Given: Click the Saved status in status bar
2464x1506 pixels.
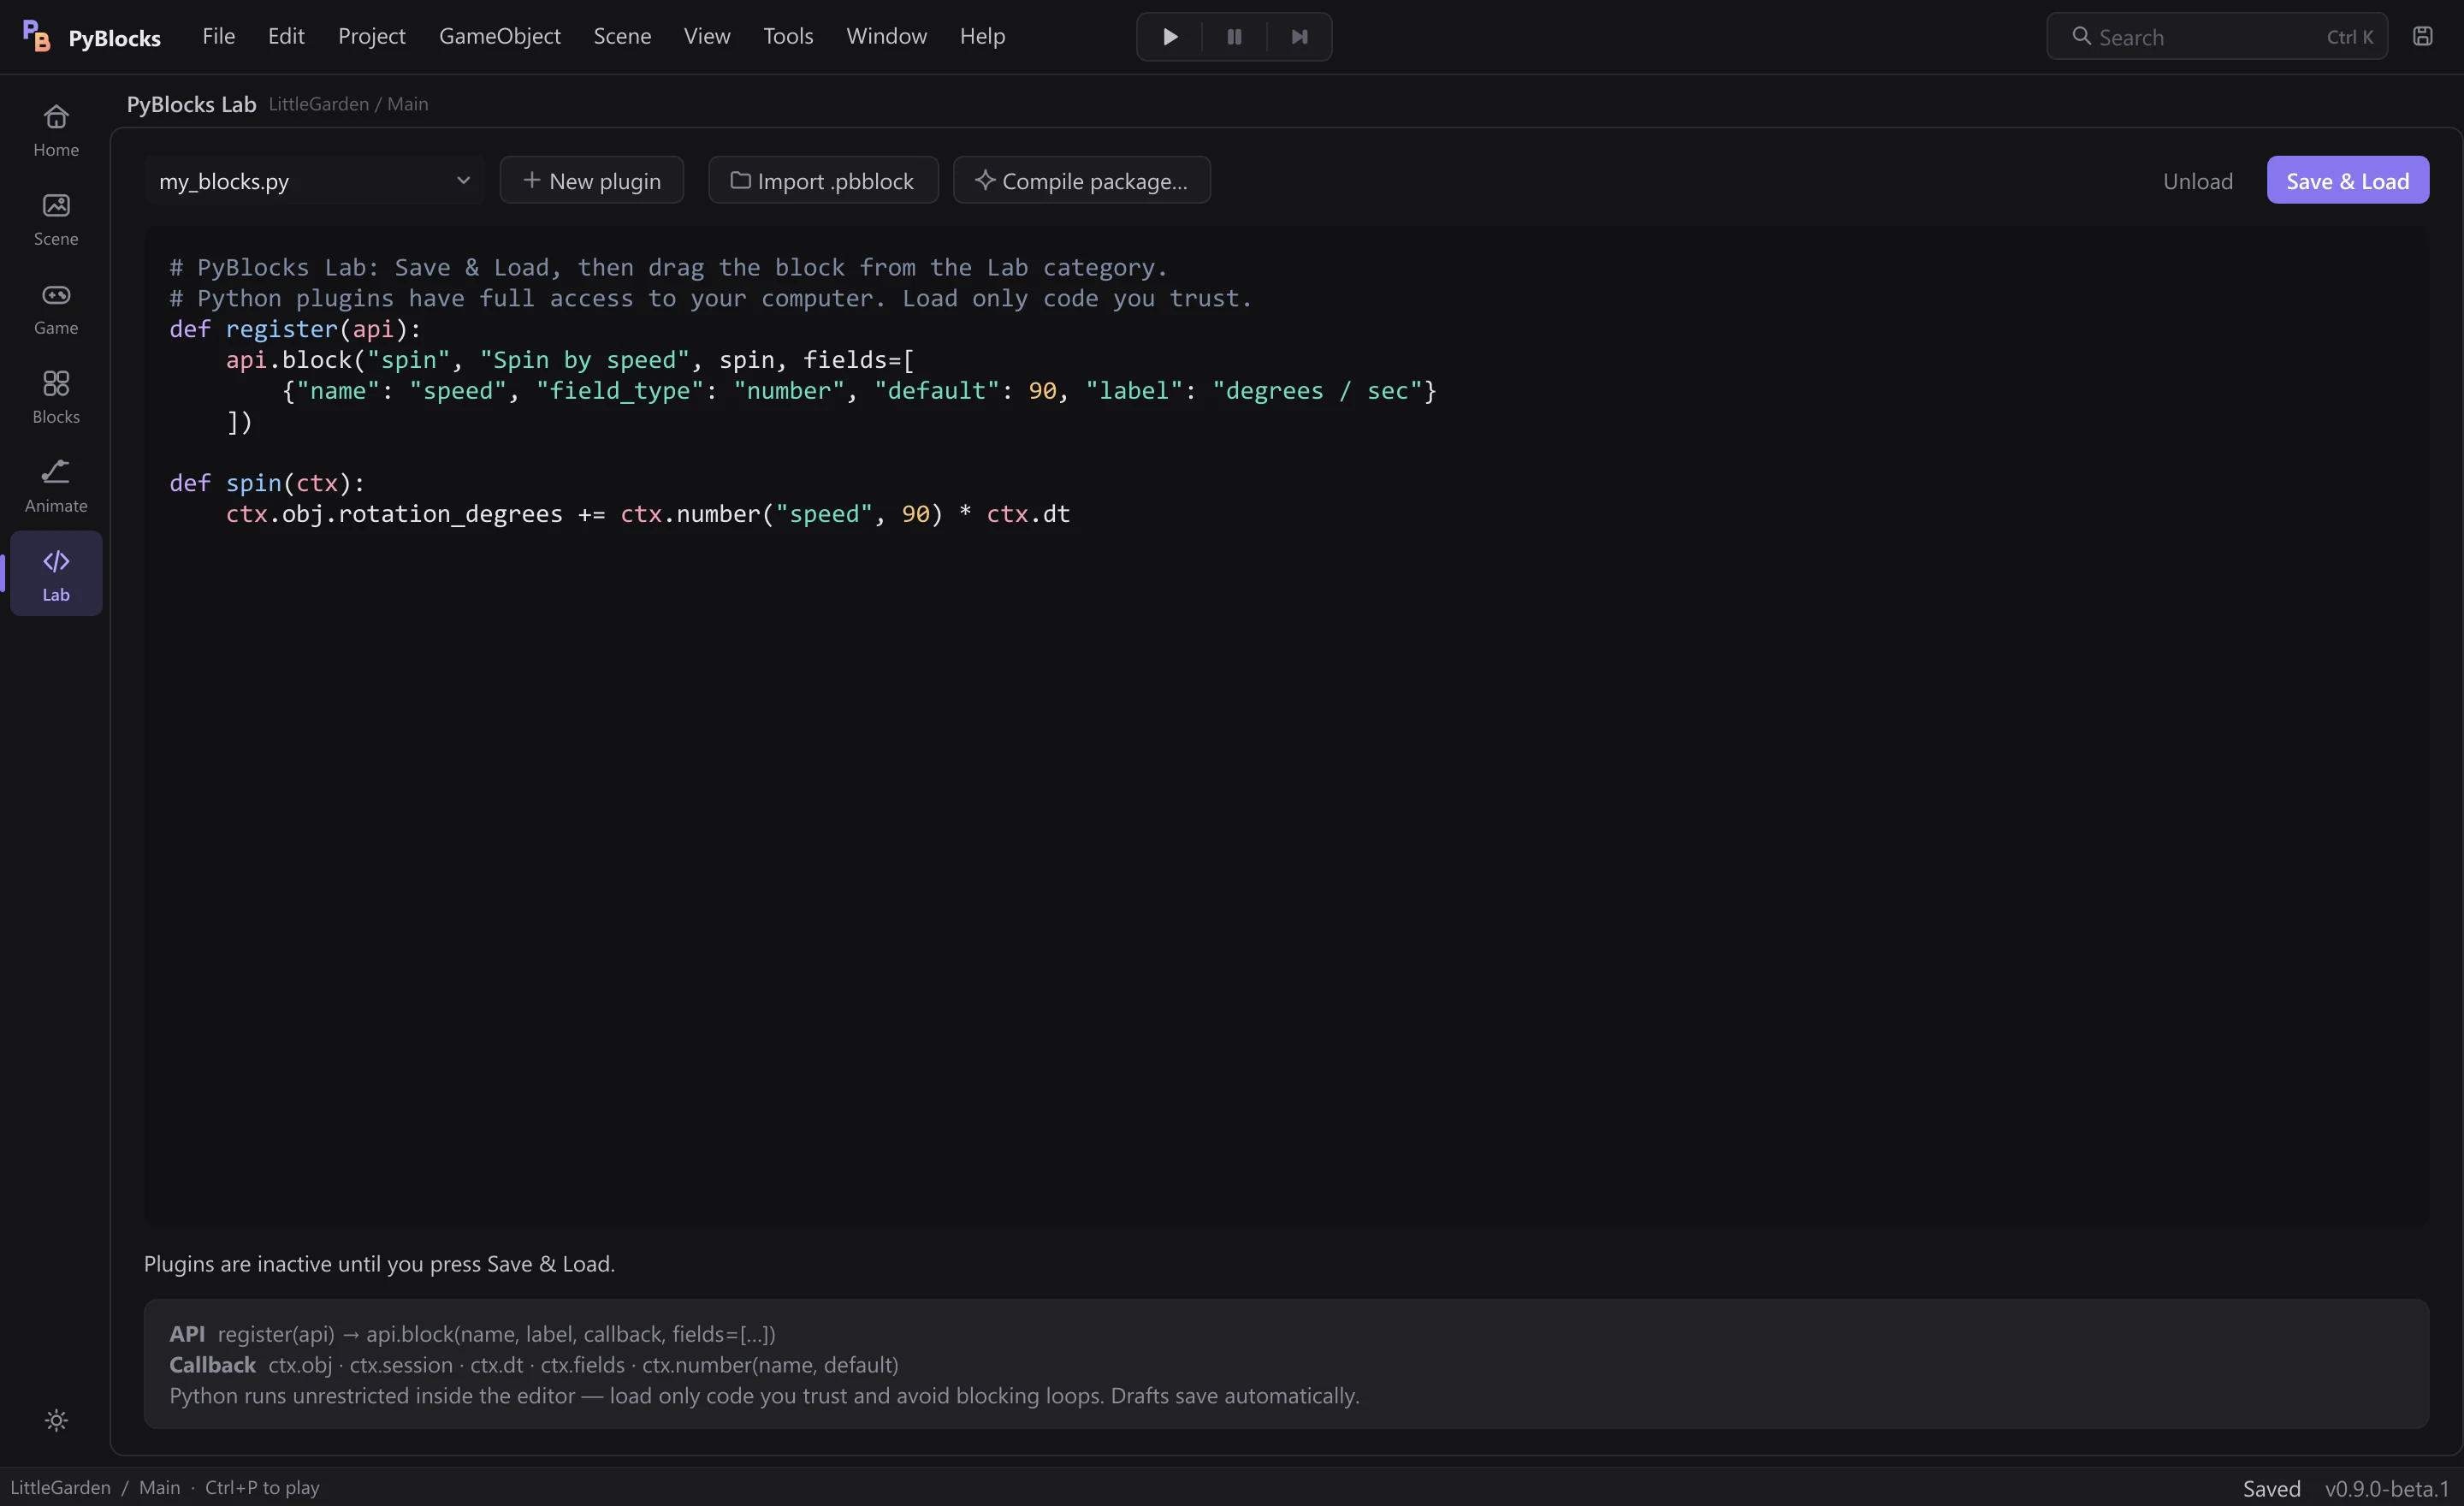Looking at the screenshot, I should [2271, 1488].
